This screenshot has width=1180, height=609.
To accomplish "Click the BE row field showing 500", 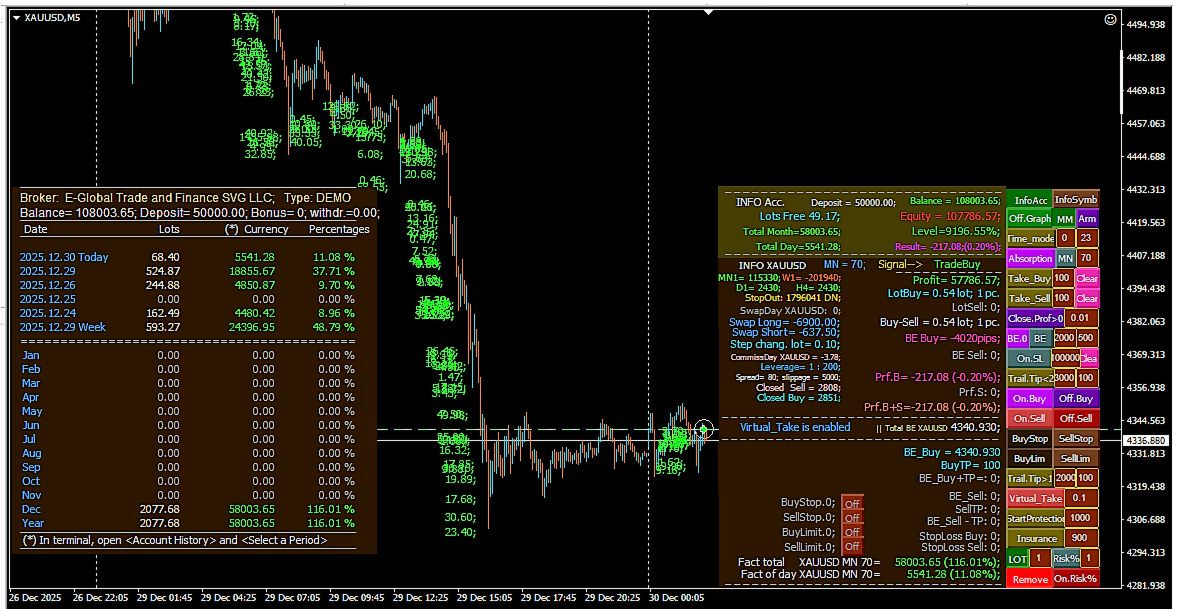I will tap(1087, 338).
